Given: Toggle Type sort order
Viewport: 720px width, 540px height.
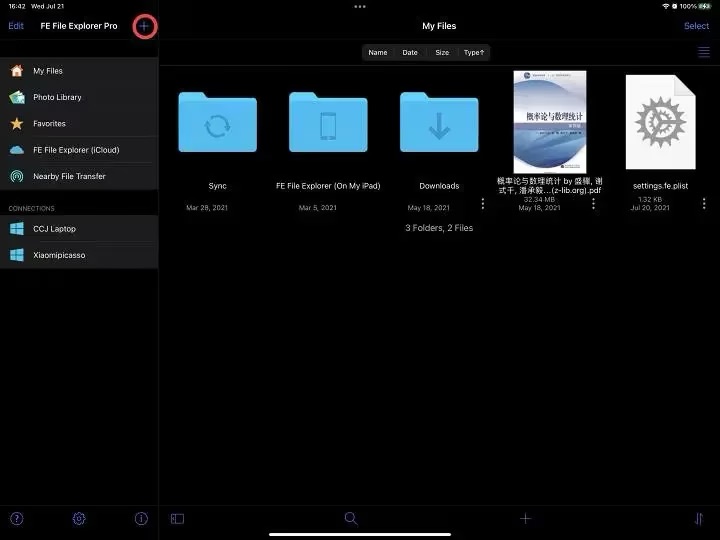Looking at the screenshot, I should [x=473, y=52].
